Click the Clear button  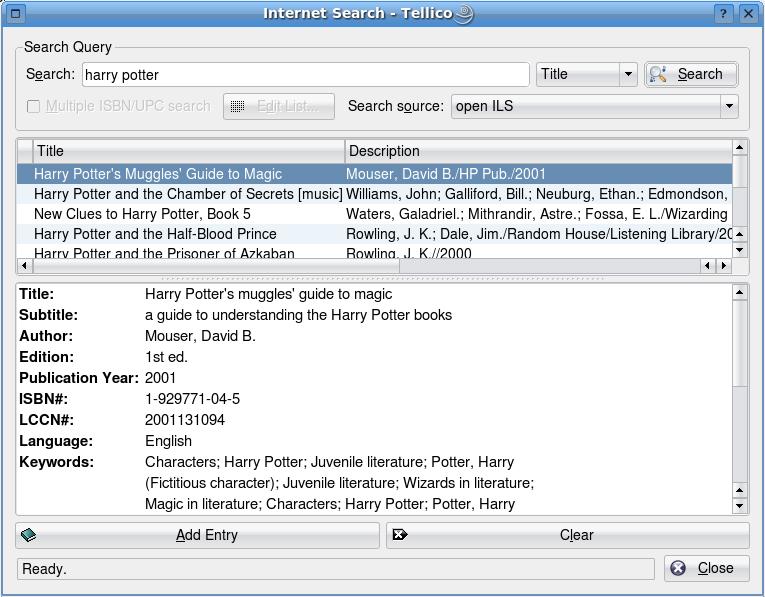click(x=567, y=535)
